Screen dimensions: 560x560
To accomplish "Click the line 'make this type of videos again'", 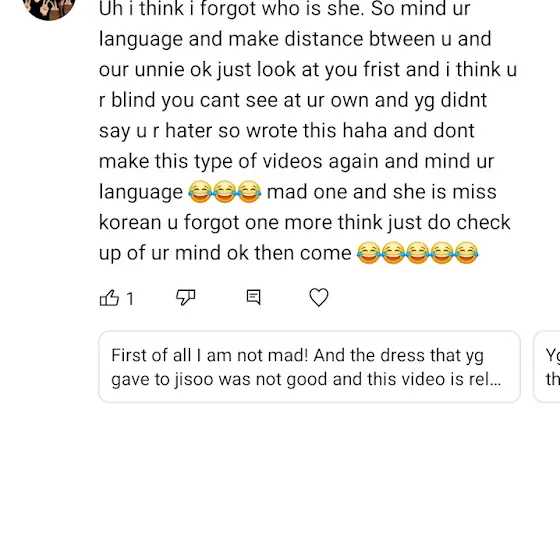I will click(x=296, y=161).
